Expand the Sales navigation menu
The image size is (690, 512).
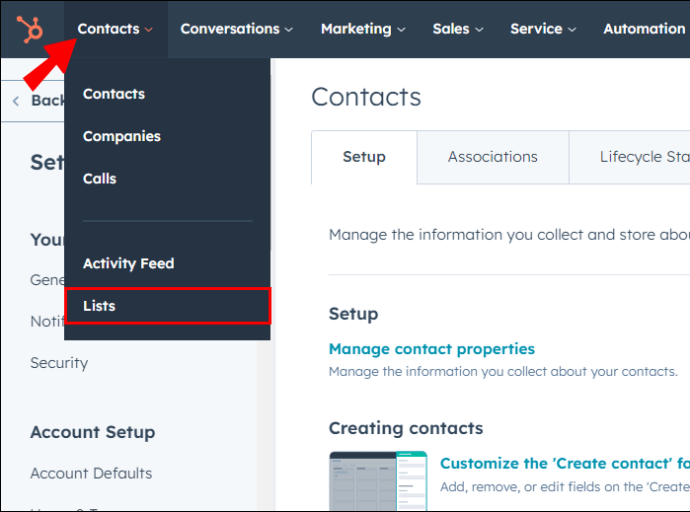point(458,29)
